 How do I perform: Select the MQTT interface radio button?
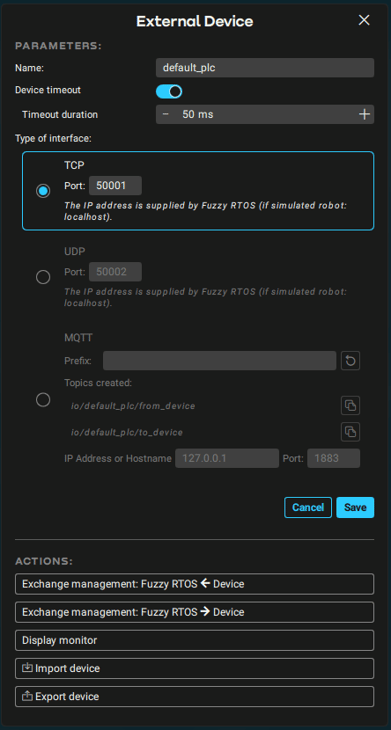(43, 400)
